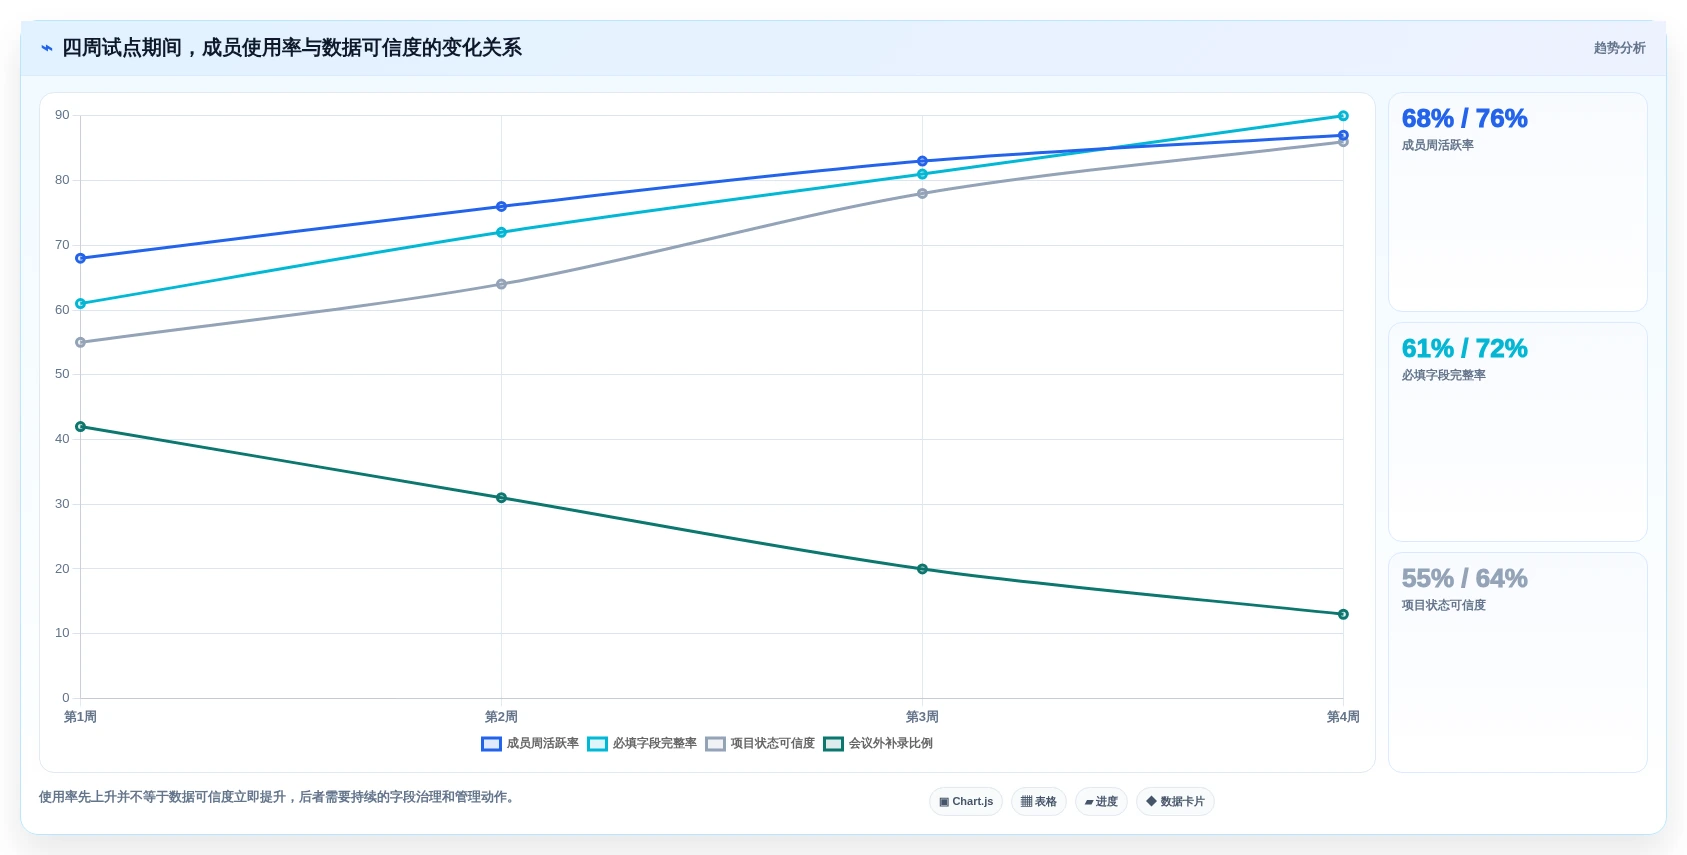1687x855 pixels.
Task: Click the 90 y-axis tick label
Action: click(x=62, y=116)
